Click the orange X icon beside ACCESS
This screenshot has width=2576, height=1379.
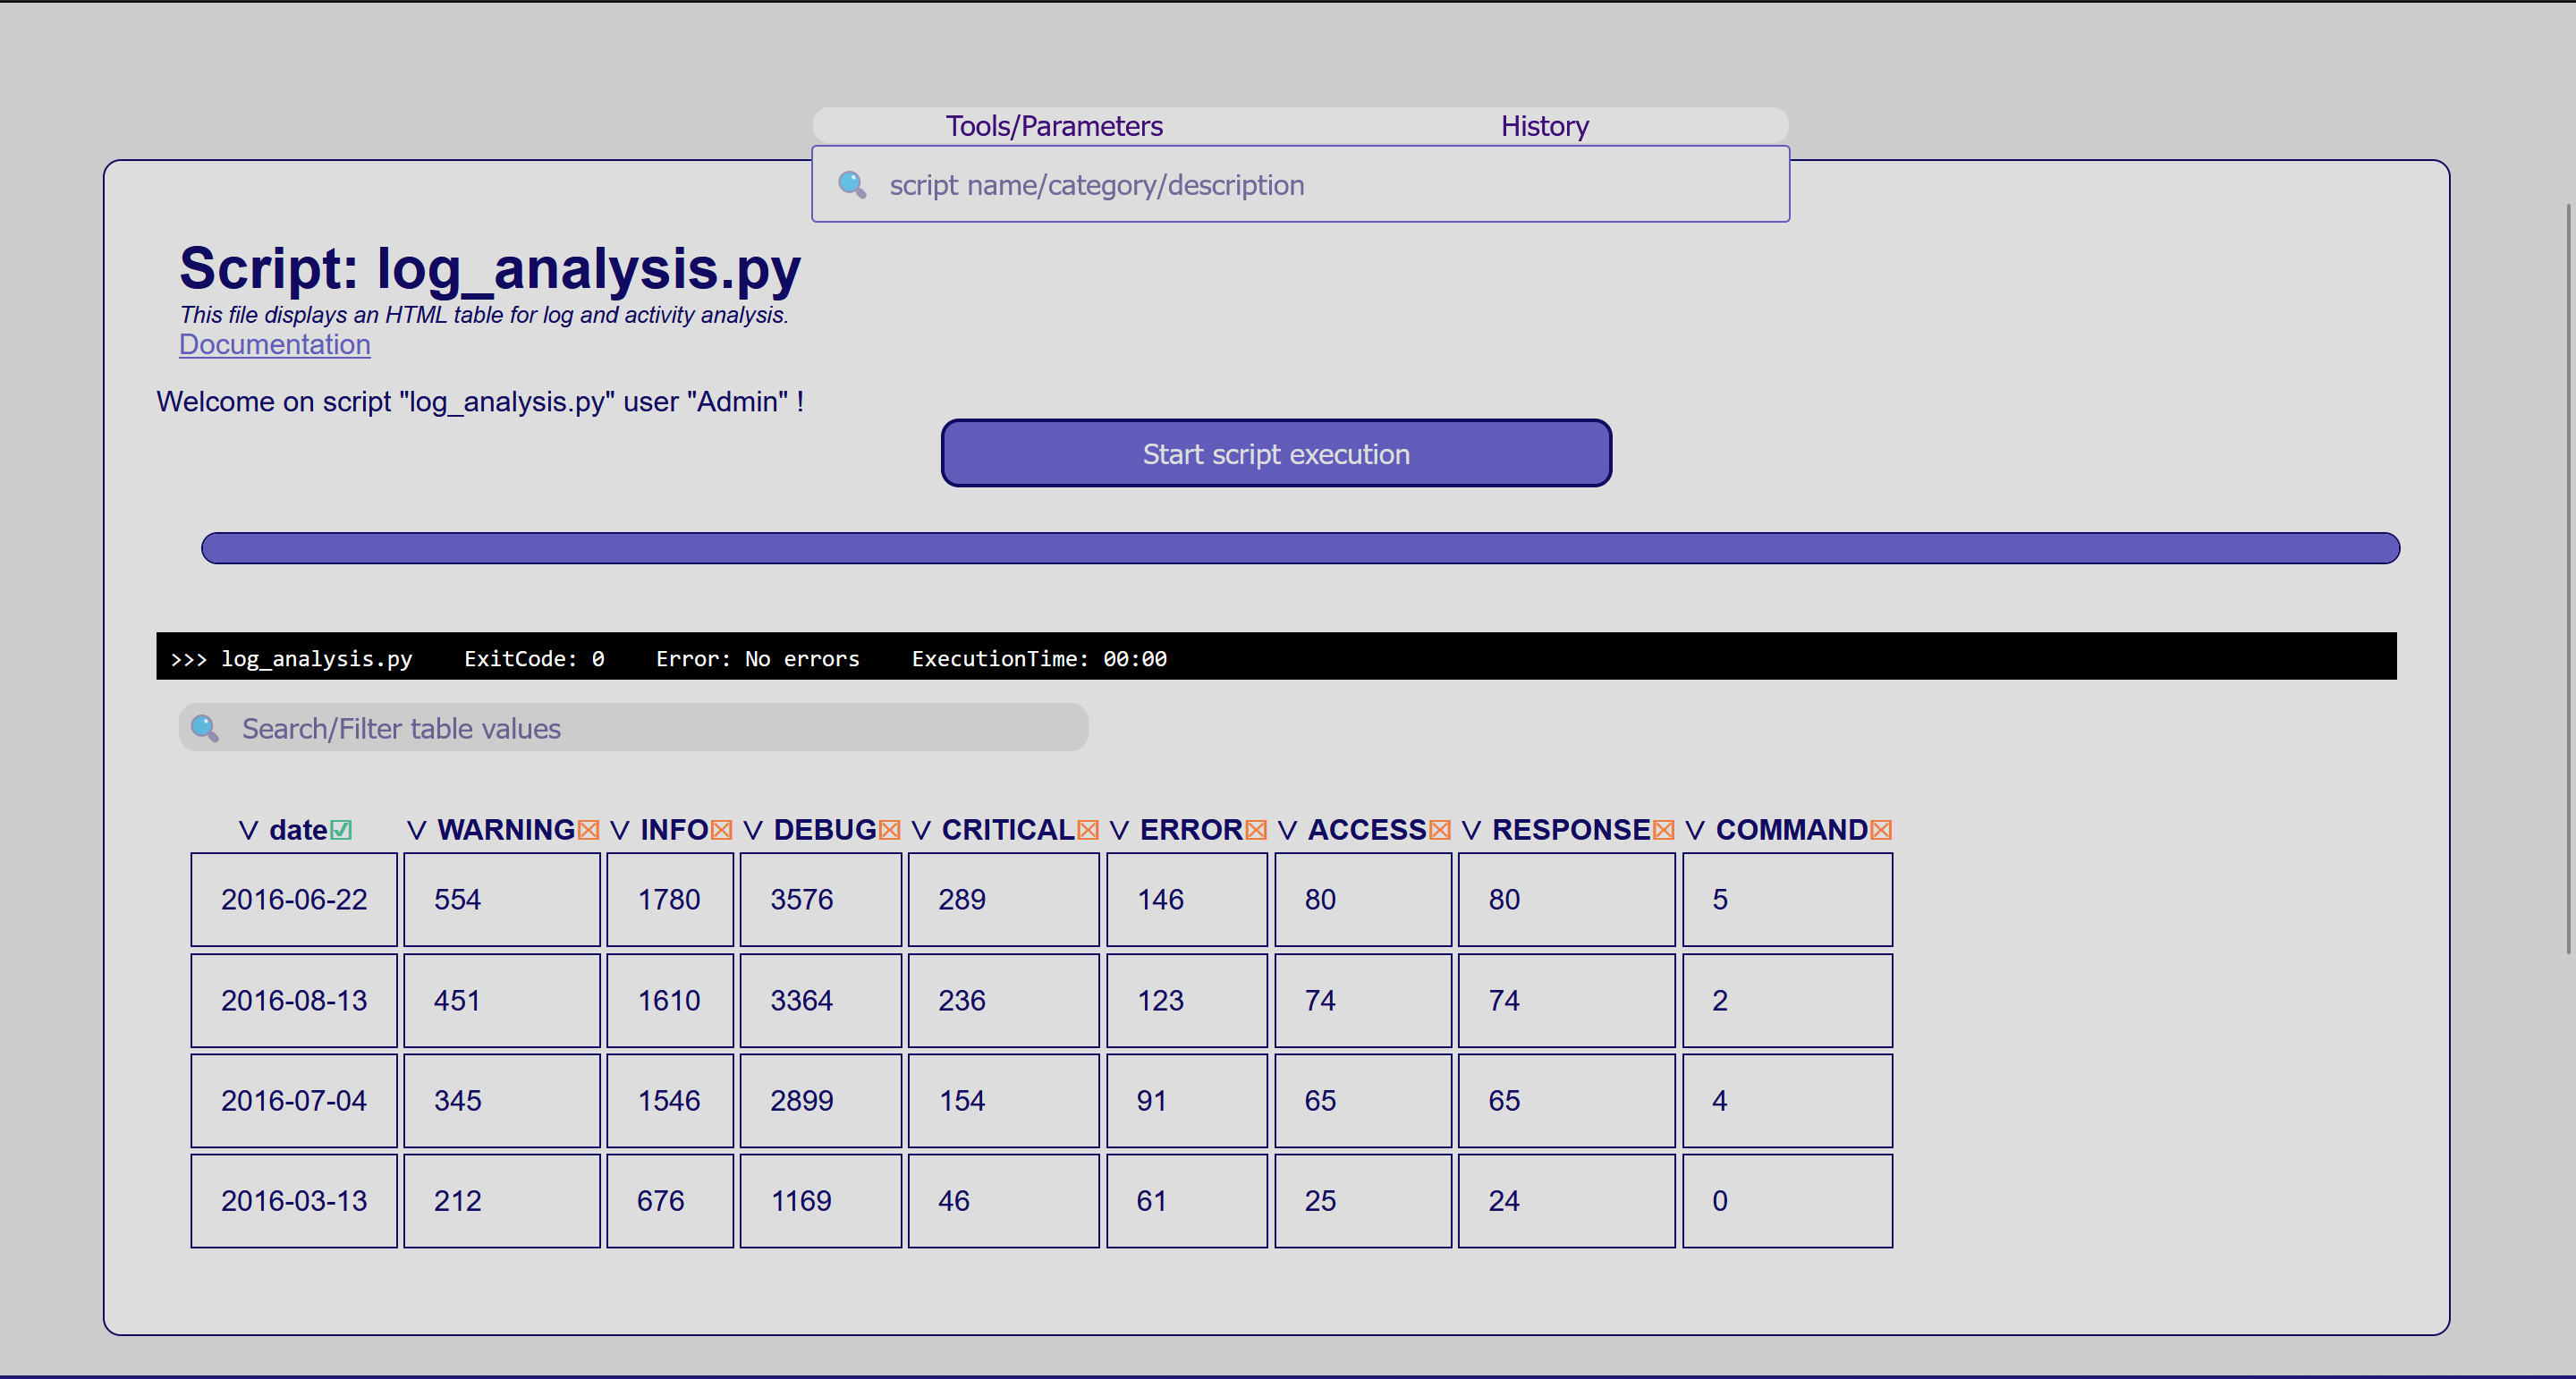(x=1439, y=830)
